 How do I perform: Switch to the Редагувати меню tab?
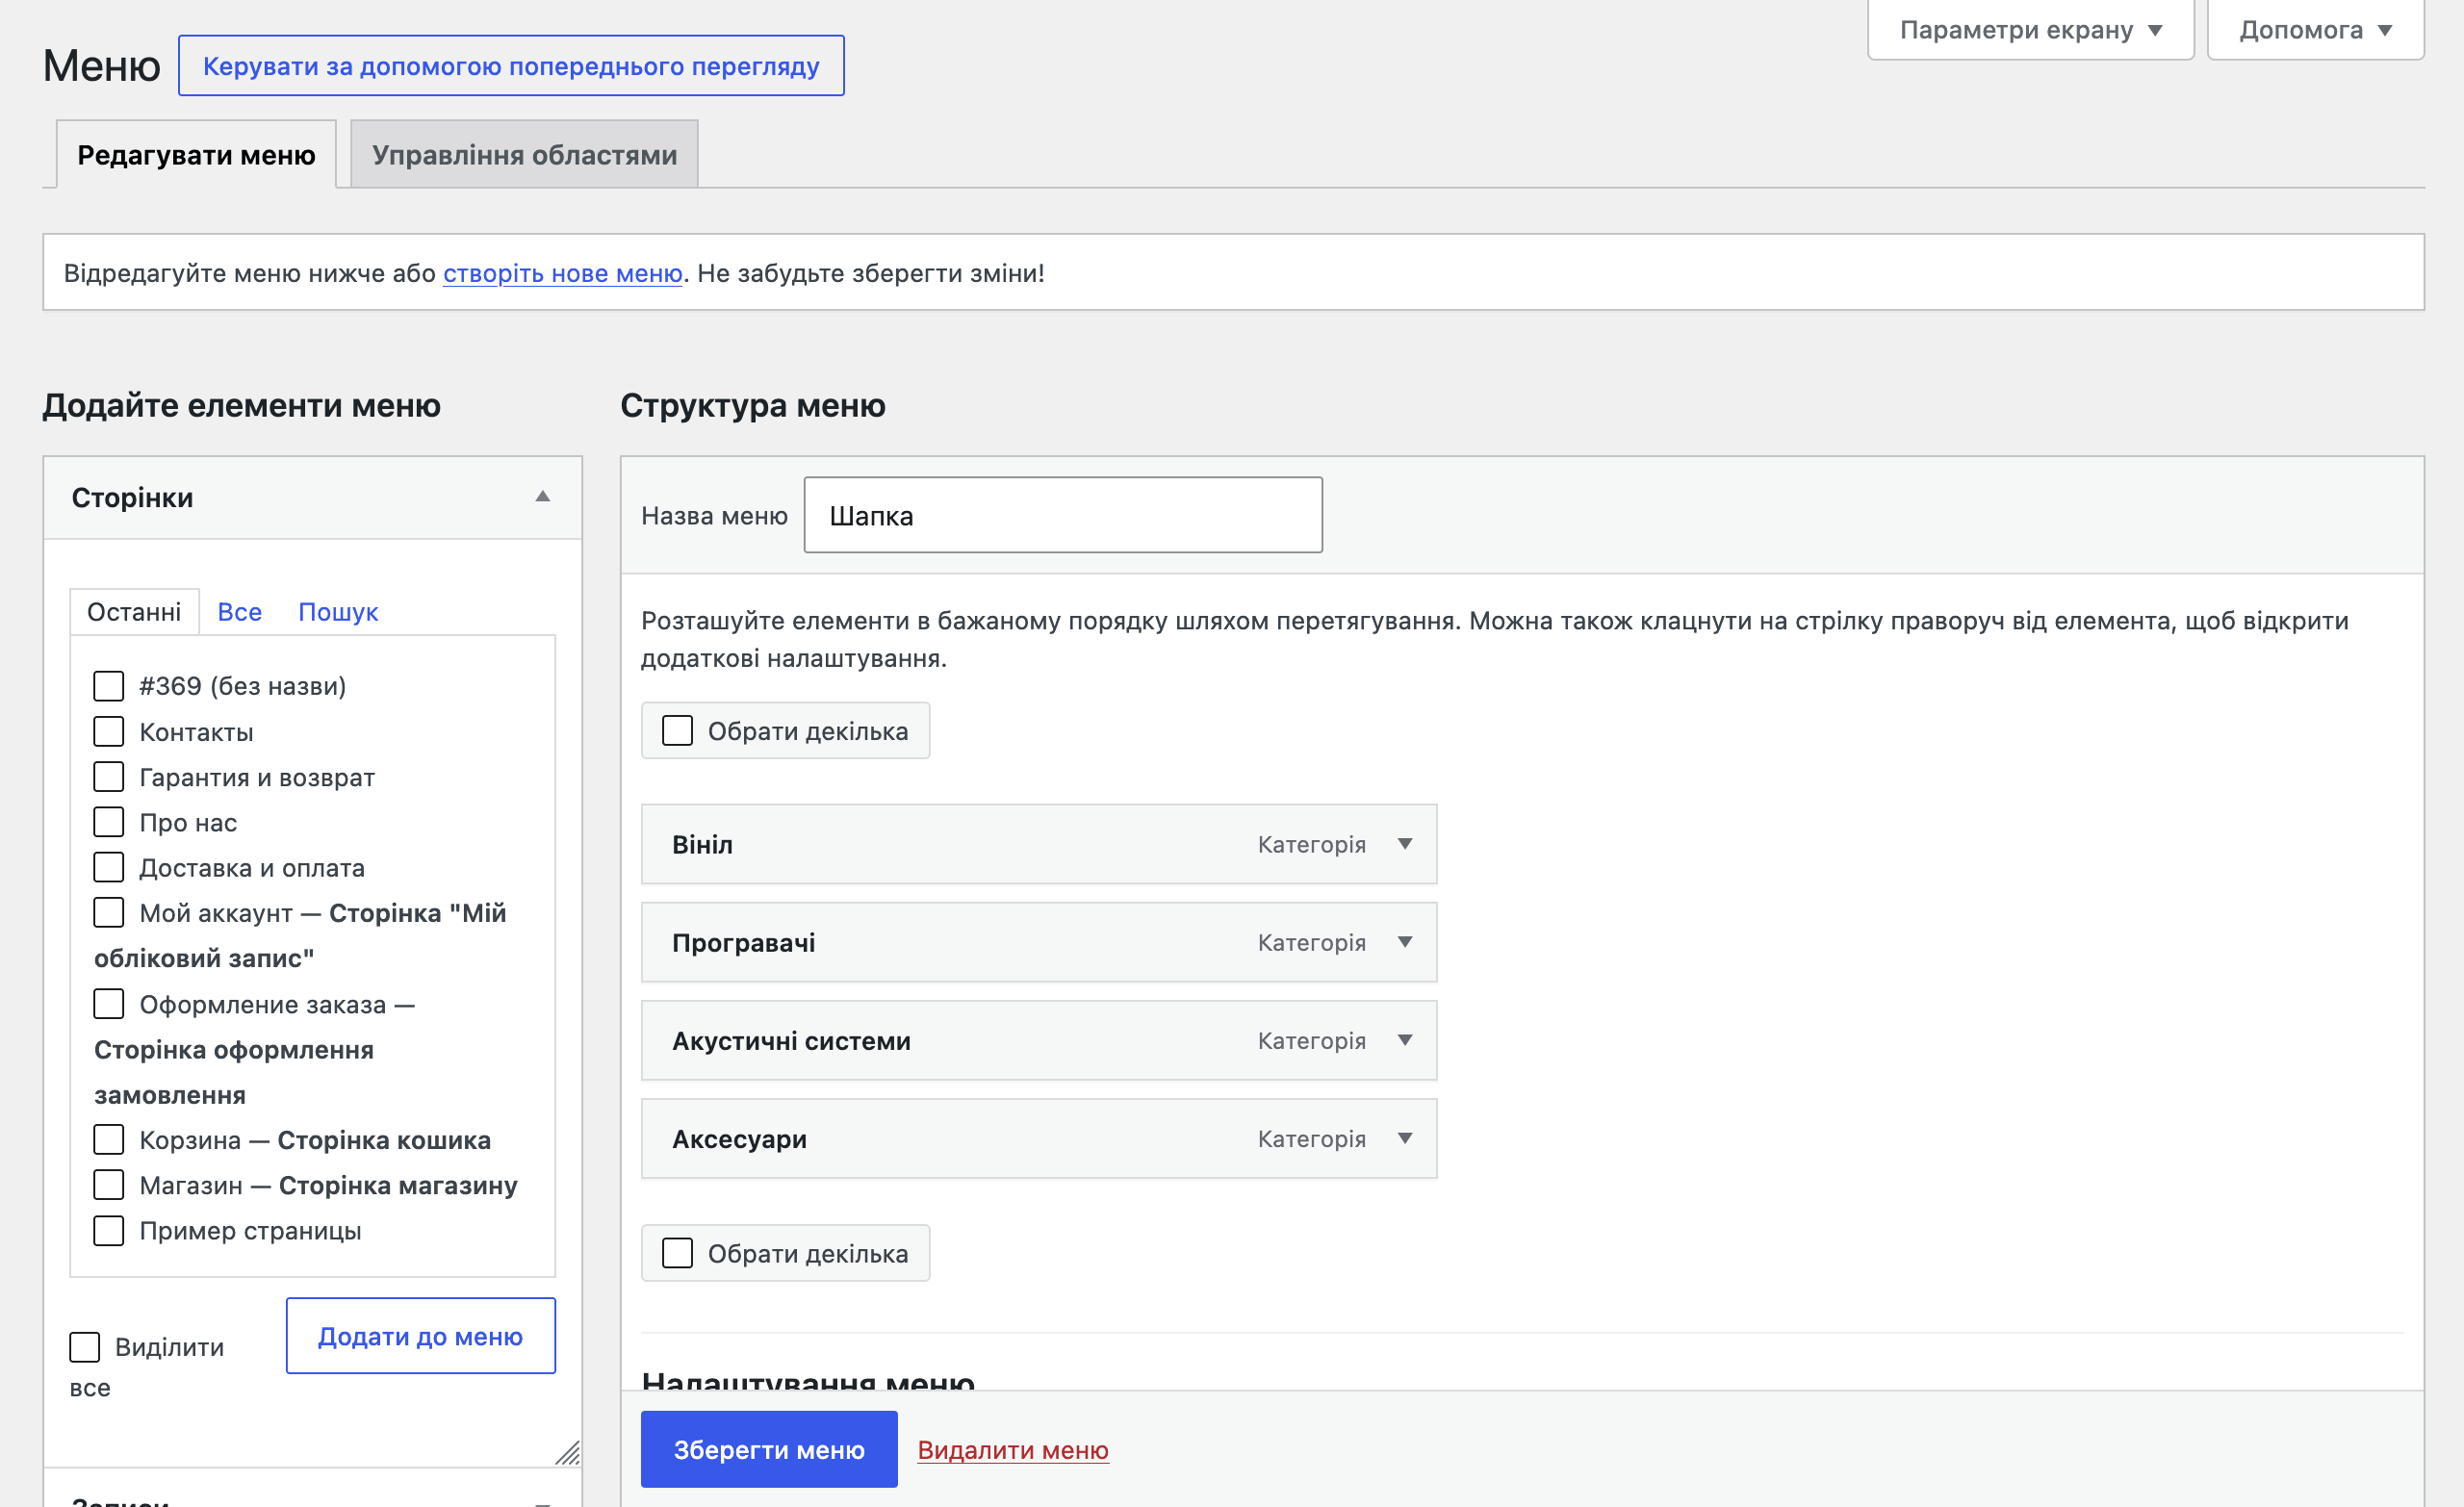click(196, 154)
